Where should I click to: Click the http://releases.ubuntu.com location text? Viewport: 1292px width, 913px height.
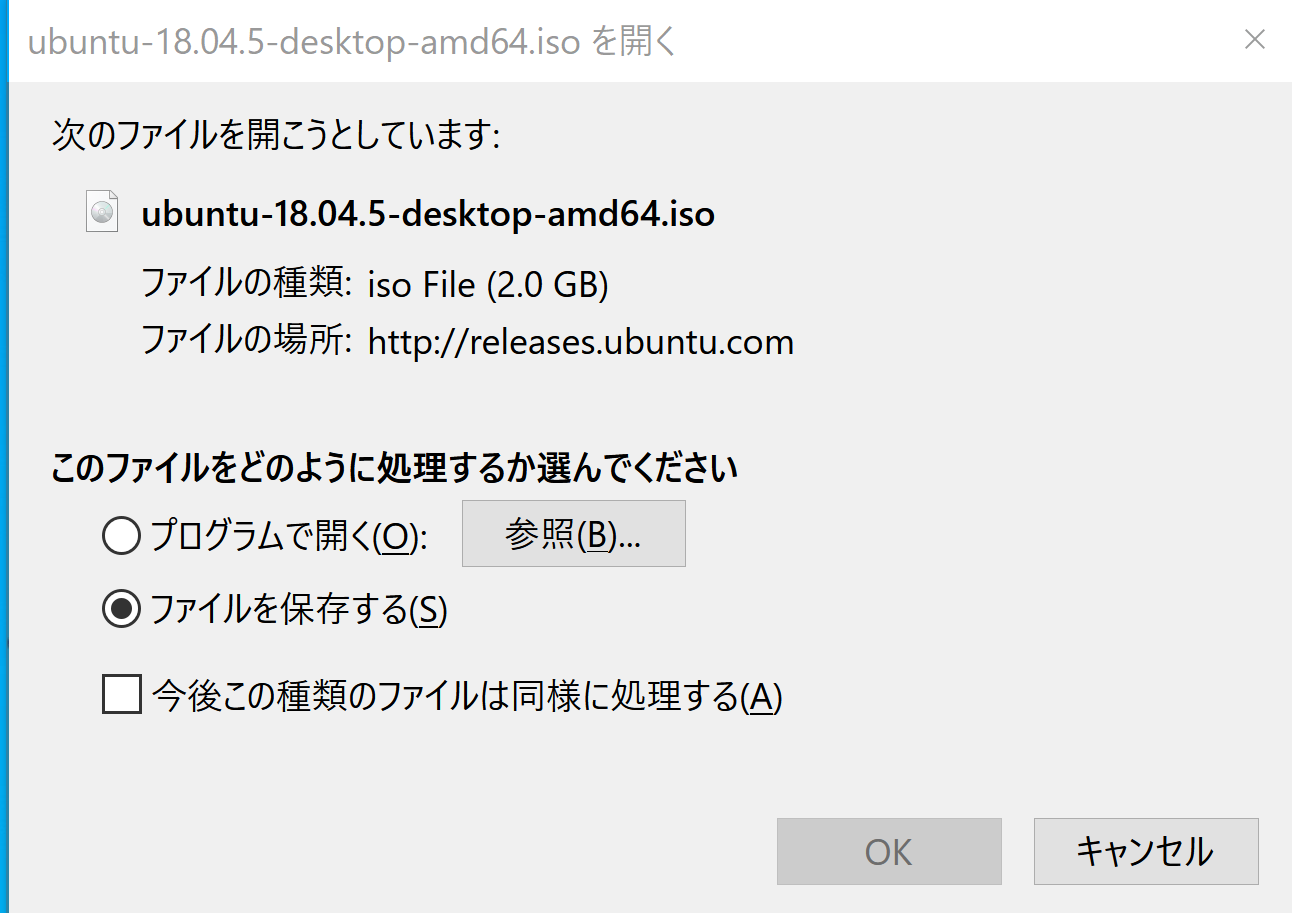[x=580, y=342]
